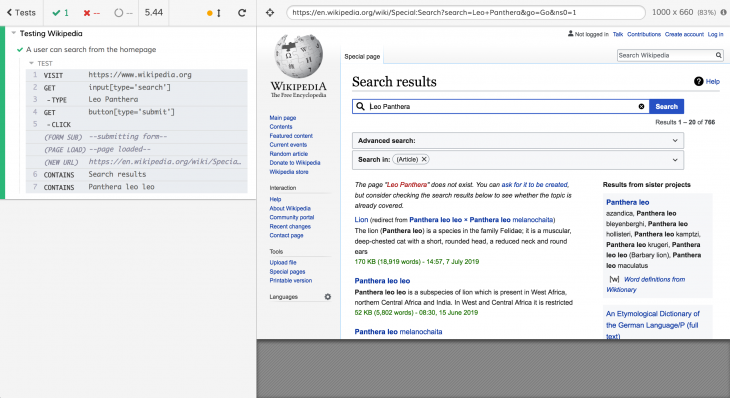Expand the Search in namespaces panel
This screenshot has width=730, height=398.
(x=518, y=160)
